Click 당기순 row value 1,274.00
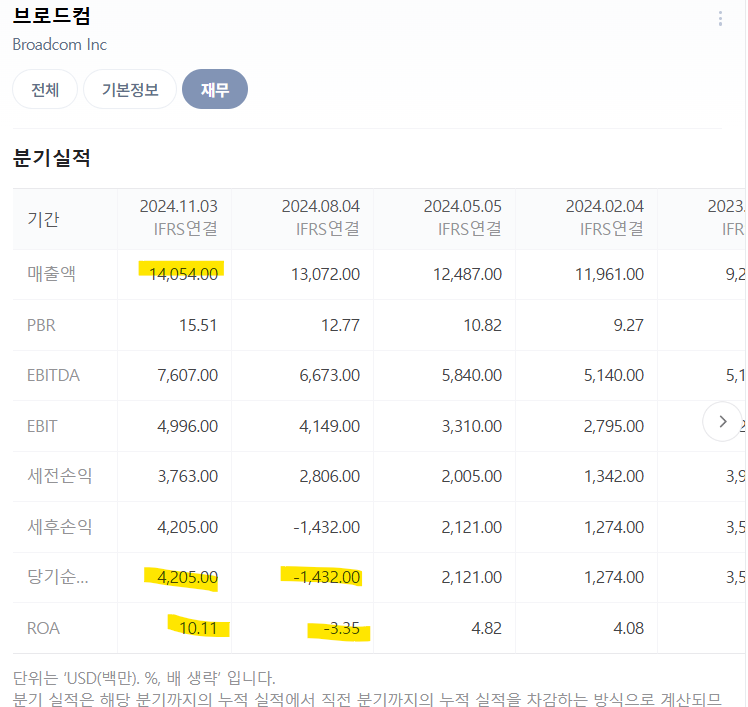The image size is (748, 707). 614,577
